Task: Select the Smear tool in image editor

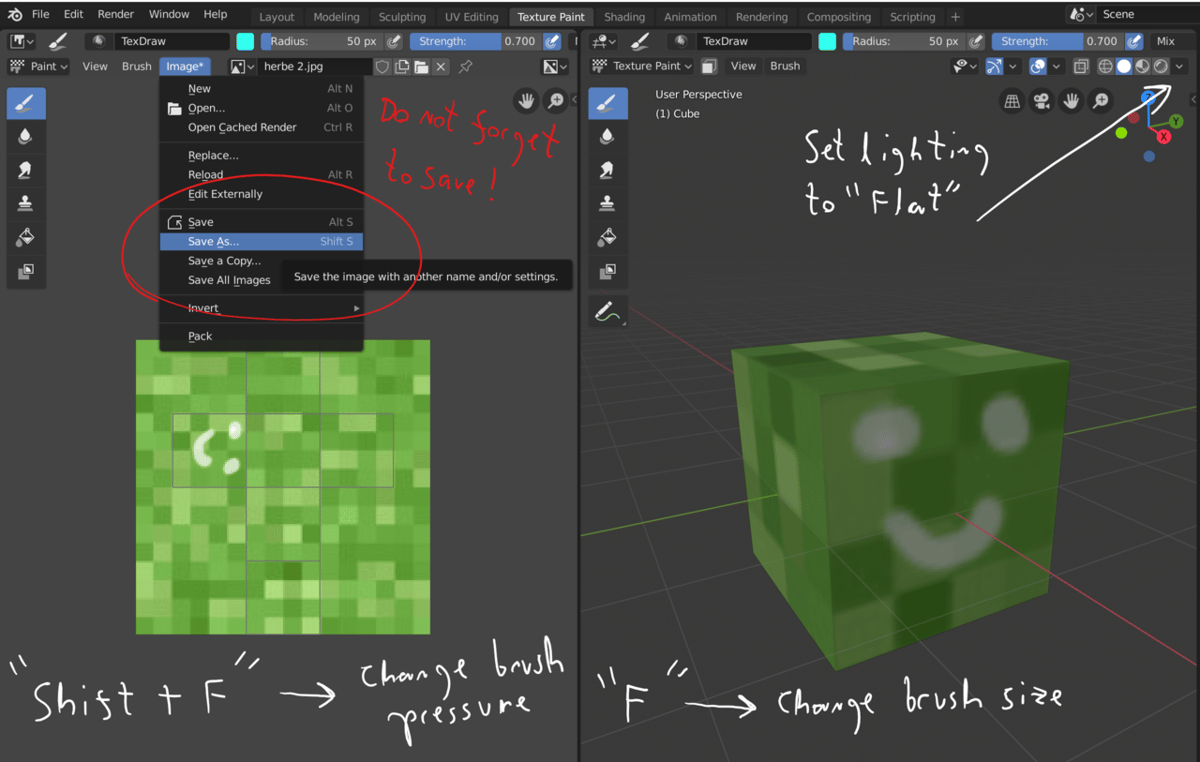Action: [x=25, y=171]
